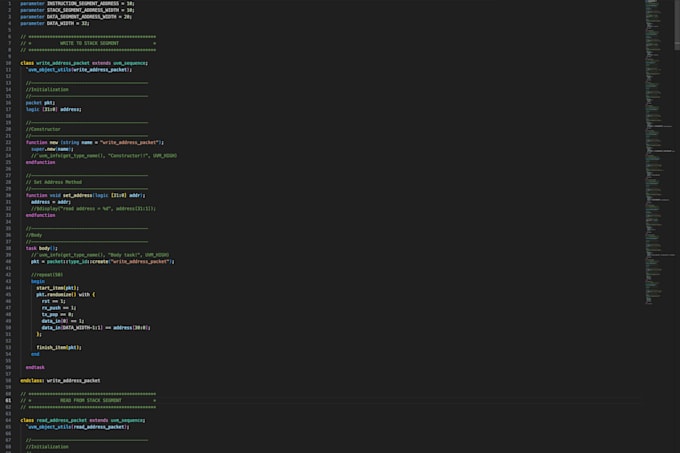This screenshot has width=680, height=453.
Task: Click the 'data_in[DATA_WIDTH-1:1] == address[30:0]' constraint
Action: coord(96,328)
